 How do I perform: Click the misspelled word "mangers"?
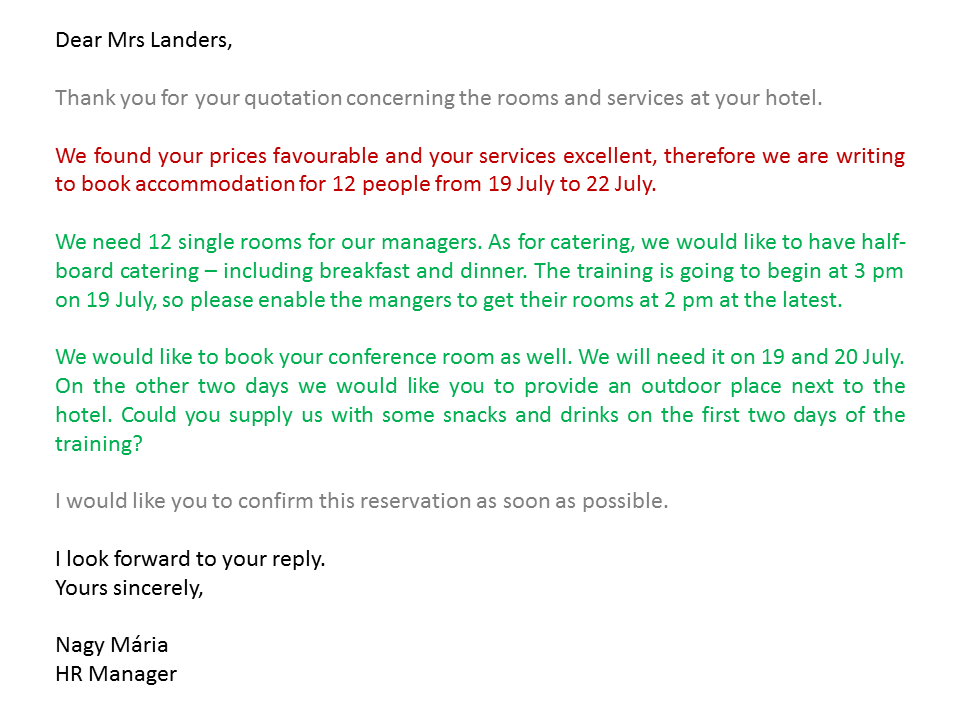point(400,300)
